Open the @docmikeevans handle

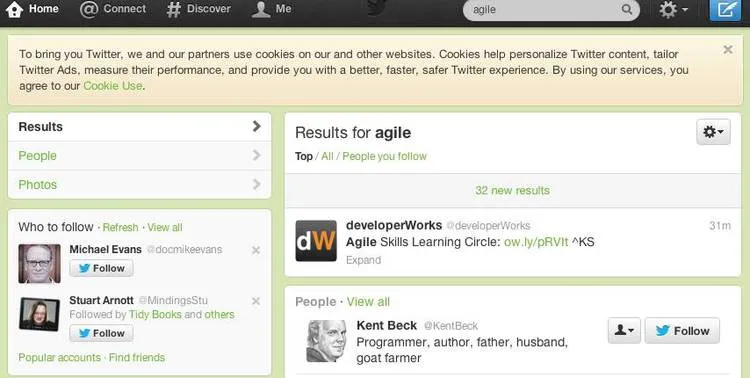pos(184,250)
